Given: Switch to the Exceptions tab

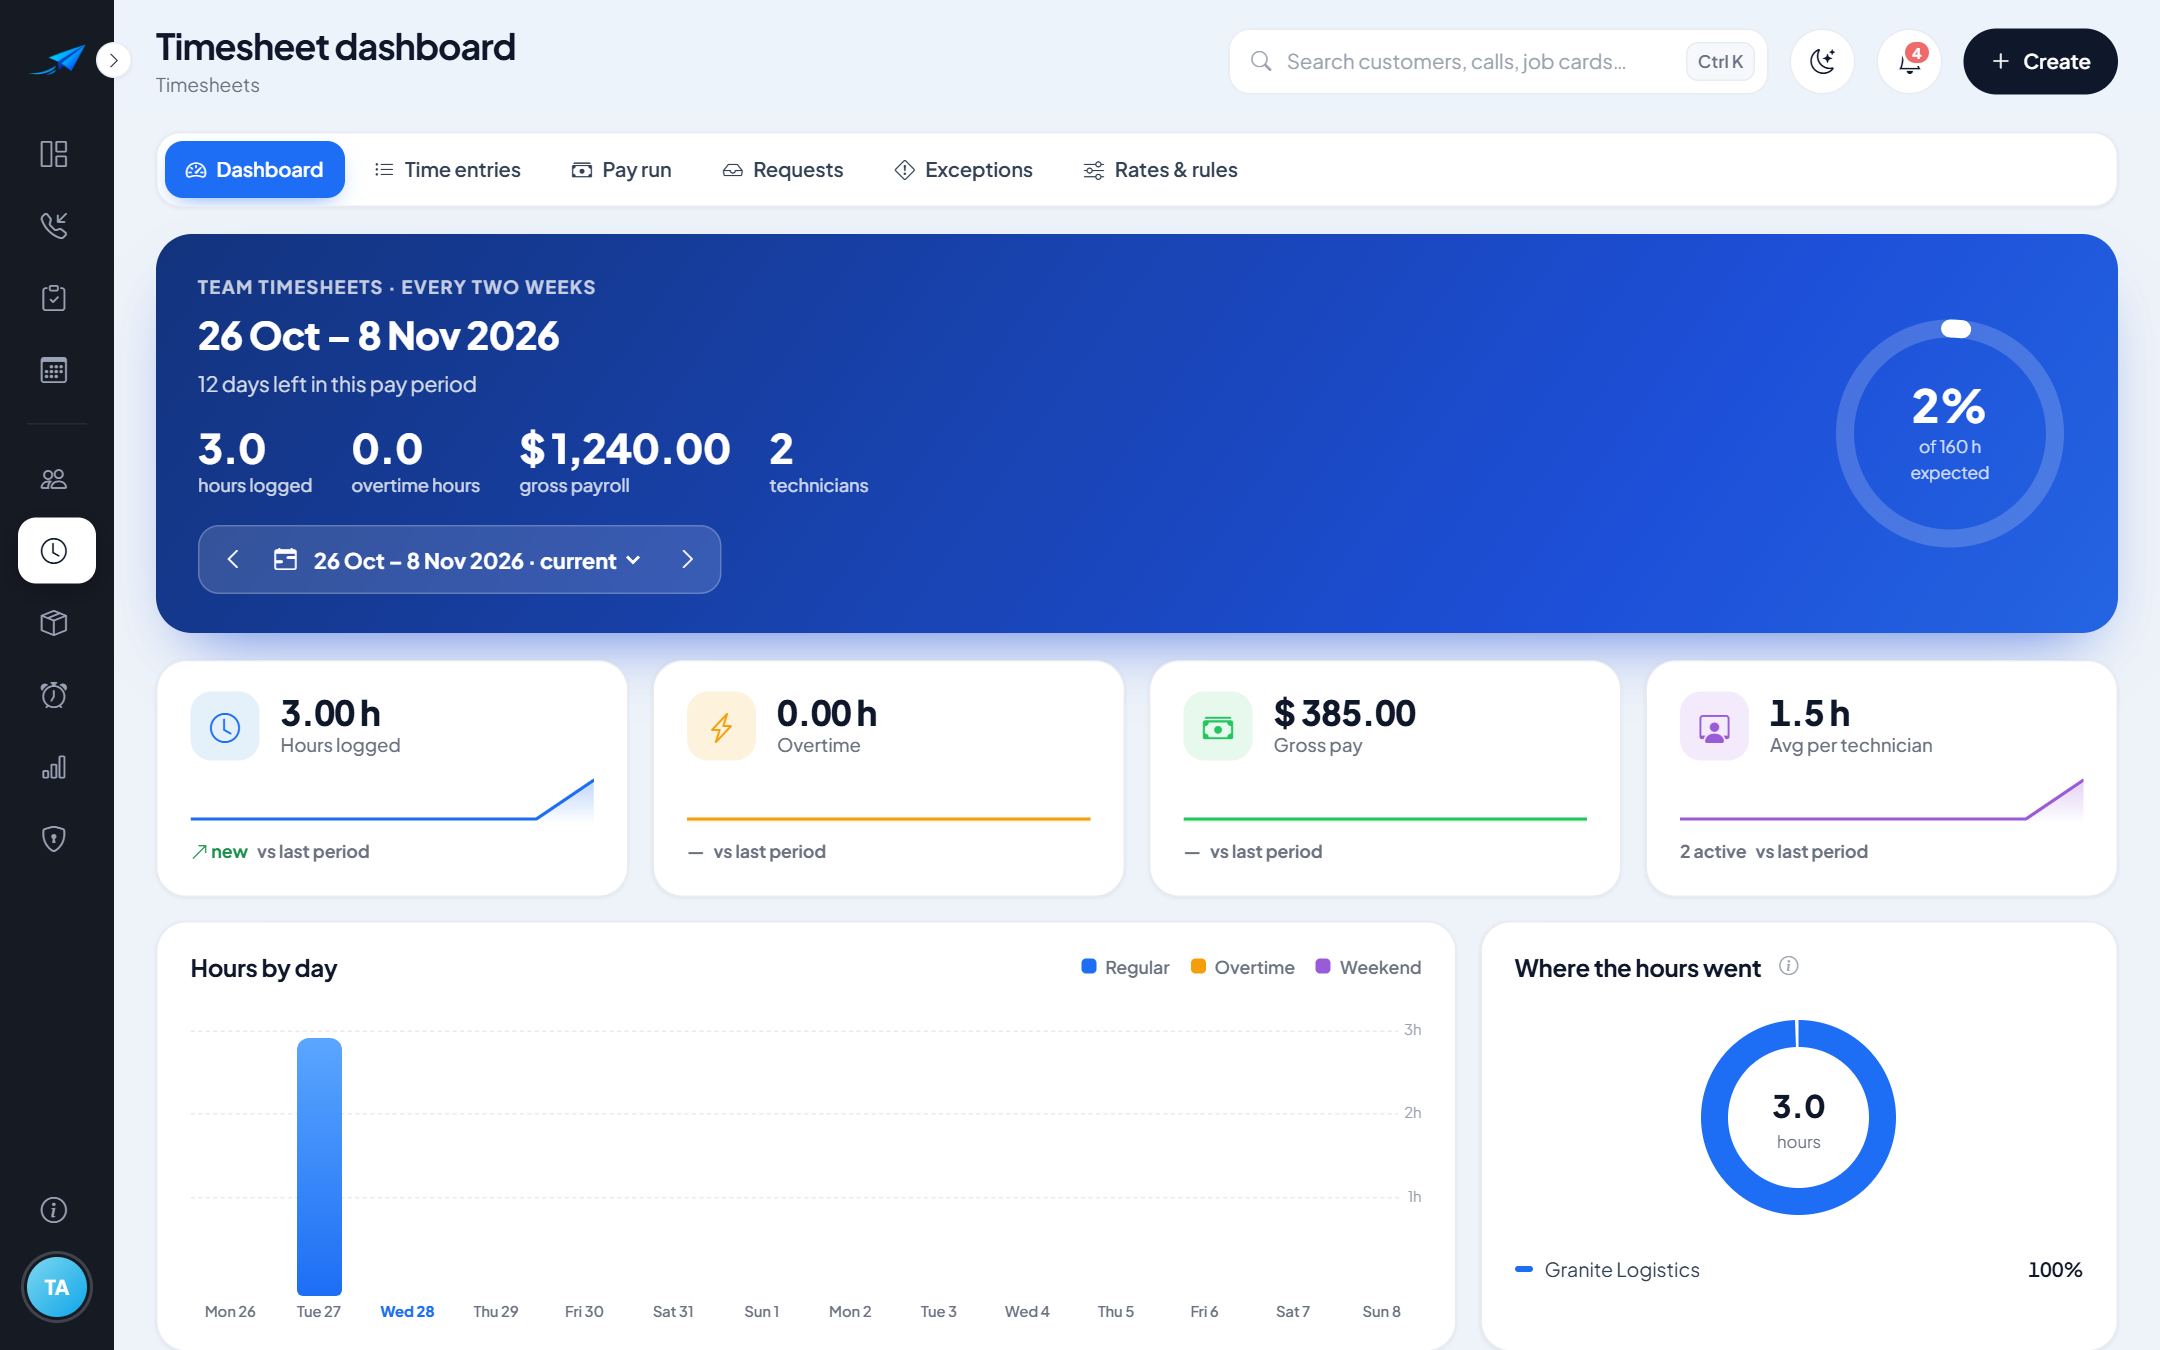Looking at the screenshot, I should coord(963,170).
